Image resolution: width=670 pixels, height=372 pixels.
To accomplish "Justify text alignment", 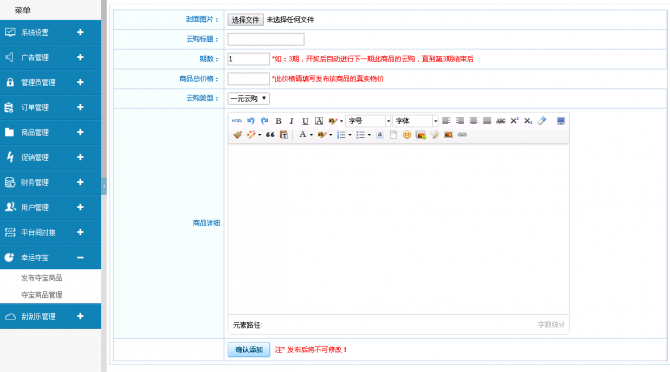I will [x=487, y=121].
